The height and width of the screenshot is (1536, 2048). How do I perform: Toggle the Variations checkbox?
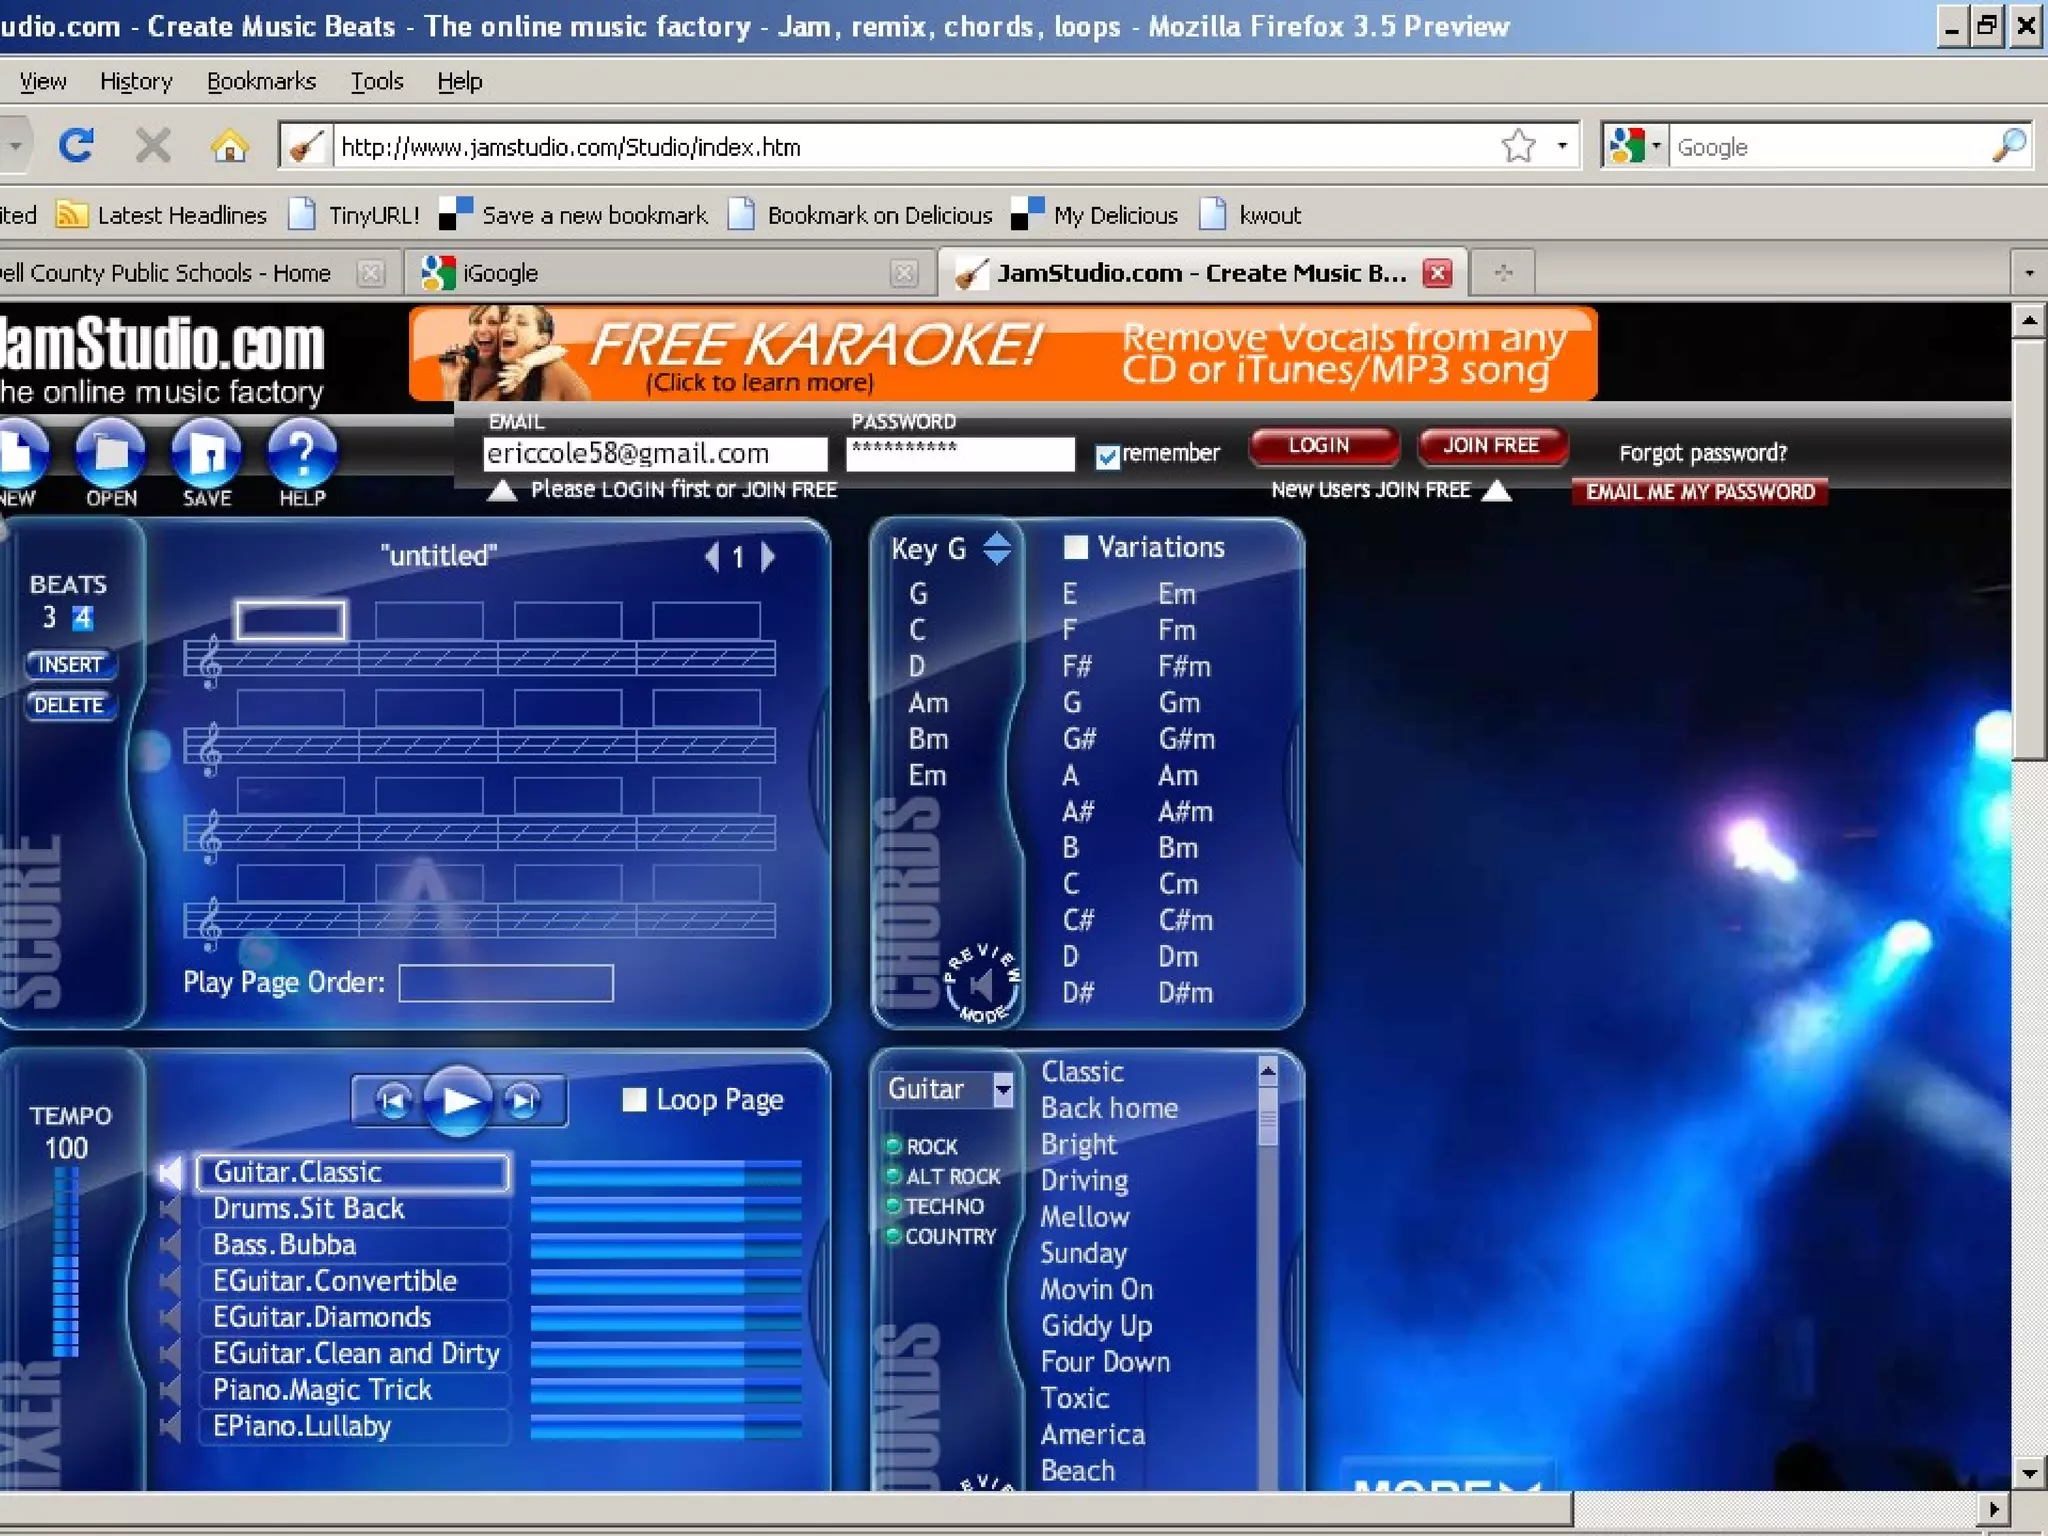[1075, 547]
